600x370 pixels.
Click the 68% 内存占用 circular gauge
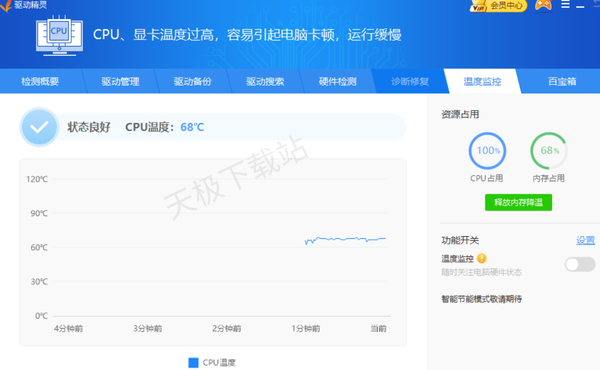[549, 151]
